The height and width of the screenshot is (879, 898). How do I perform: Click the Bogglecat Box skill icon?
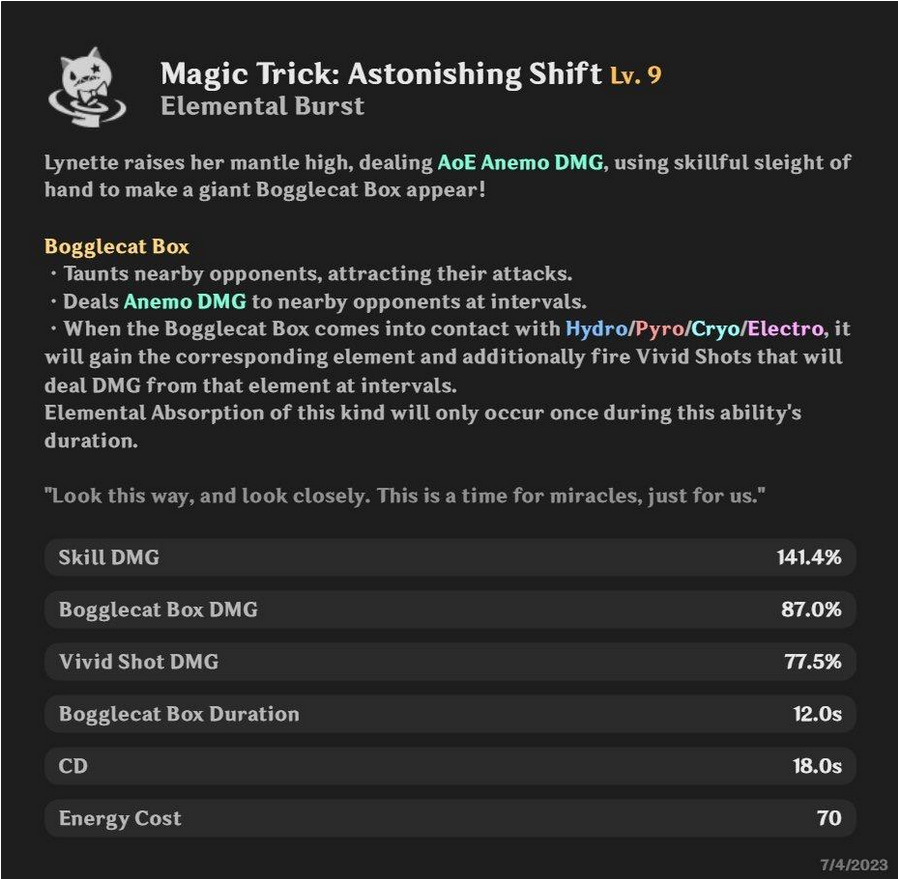pyautogui.click(x=87, y=88)
